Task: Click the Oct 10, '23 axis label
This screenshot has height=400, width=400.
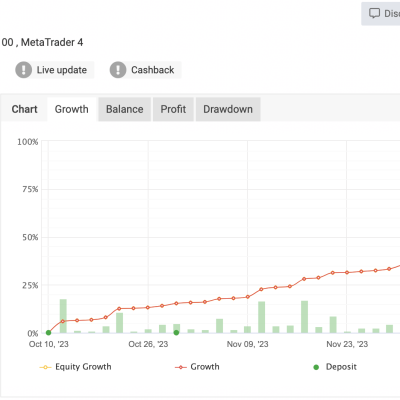Action: (49, 344)
